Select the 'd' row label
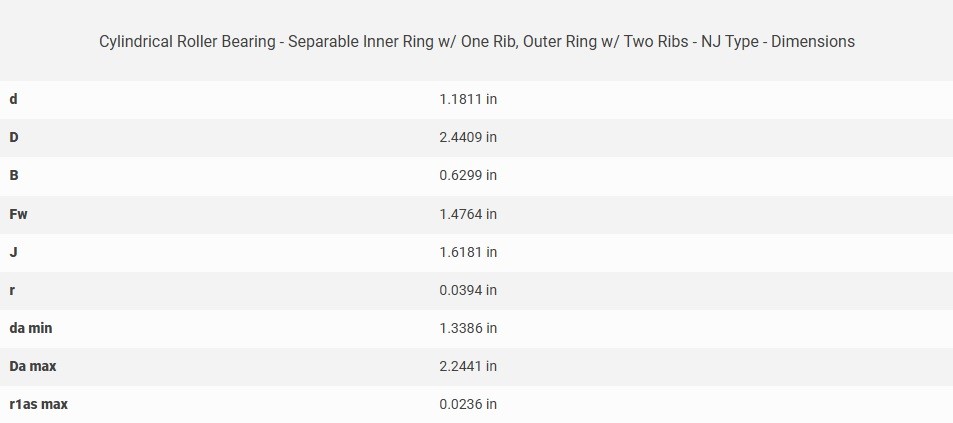Image resolution: width=953 pixels, height=423 pixels. [x=13, y=99]
